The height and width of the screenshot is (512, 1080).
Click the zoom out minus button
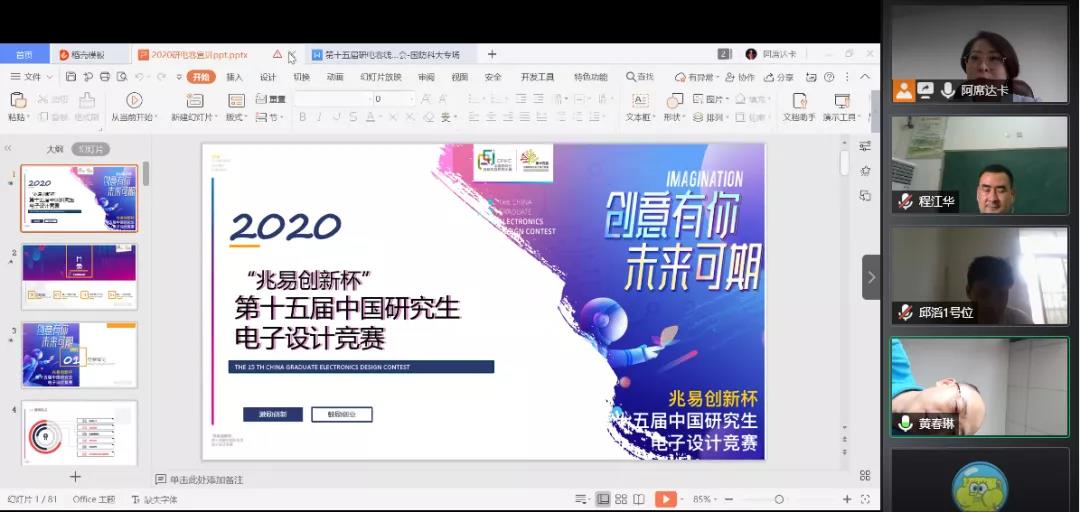tap(729, 500)
